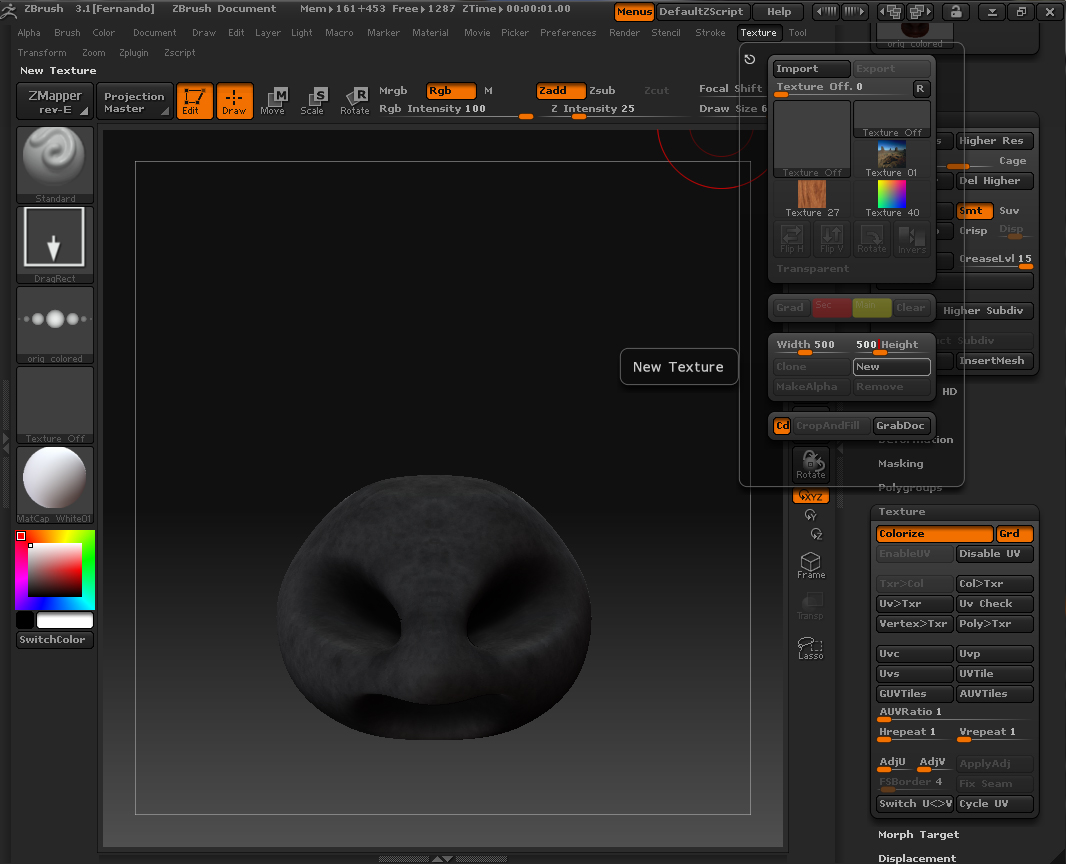Click the Frame icon
Viewport: 1066px width, 864px height.
point(811,566)
